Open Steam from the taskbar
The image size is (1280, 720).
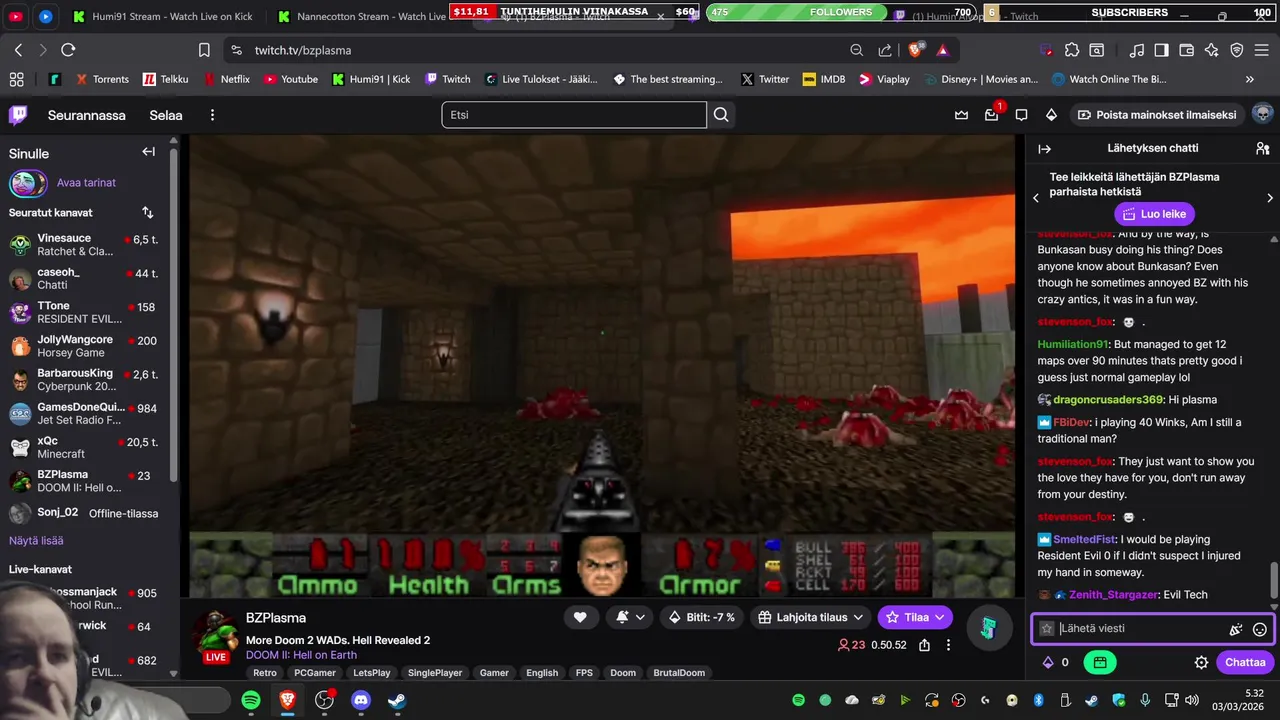[397, 701]
